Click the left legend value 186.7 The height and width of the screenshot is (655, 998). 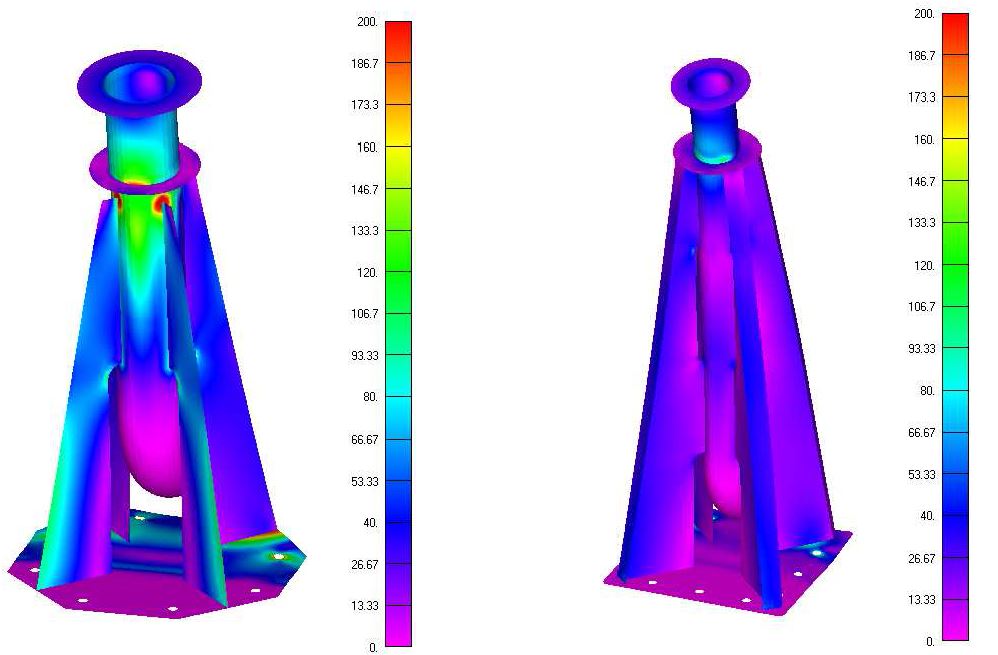(364, 63)
